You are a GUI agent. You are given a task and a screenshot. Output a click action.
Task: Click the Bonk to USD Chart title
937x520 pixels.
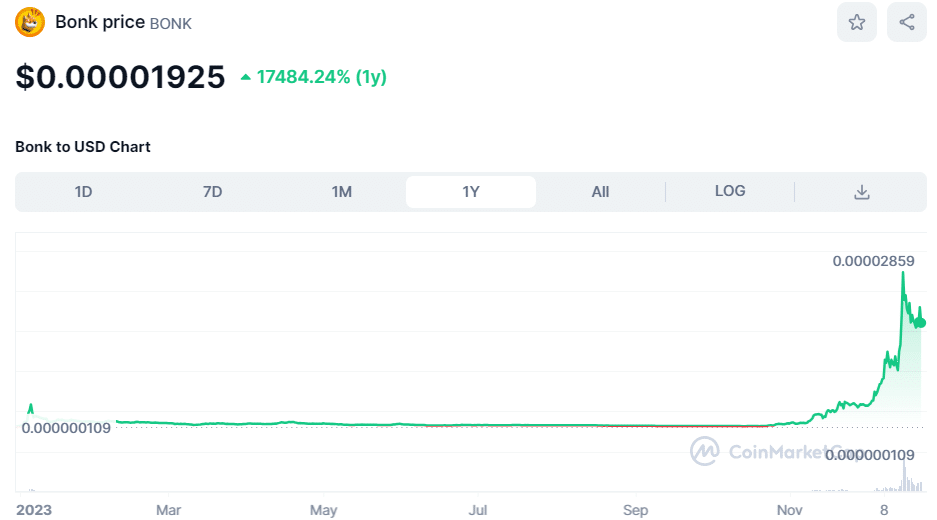83,147
